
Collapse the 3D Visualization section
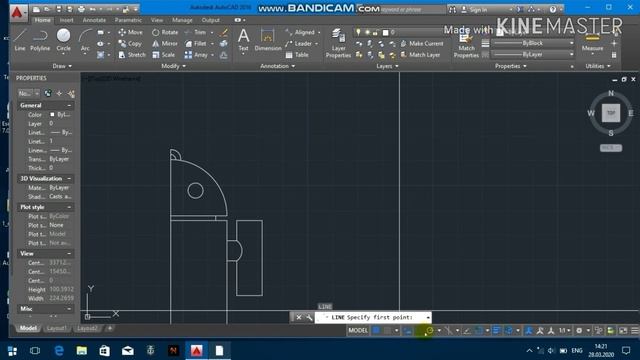tap(69, 179)
